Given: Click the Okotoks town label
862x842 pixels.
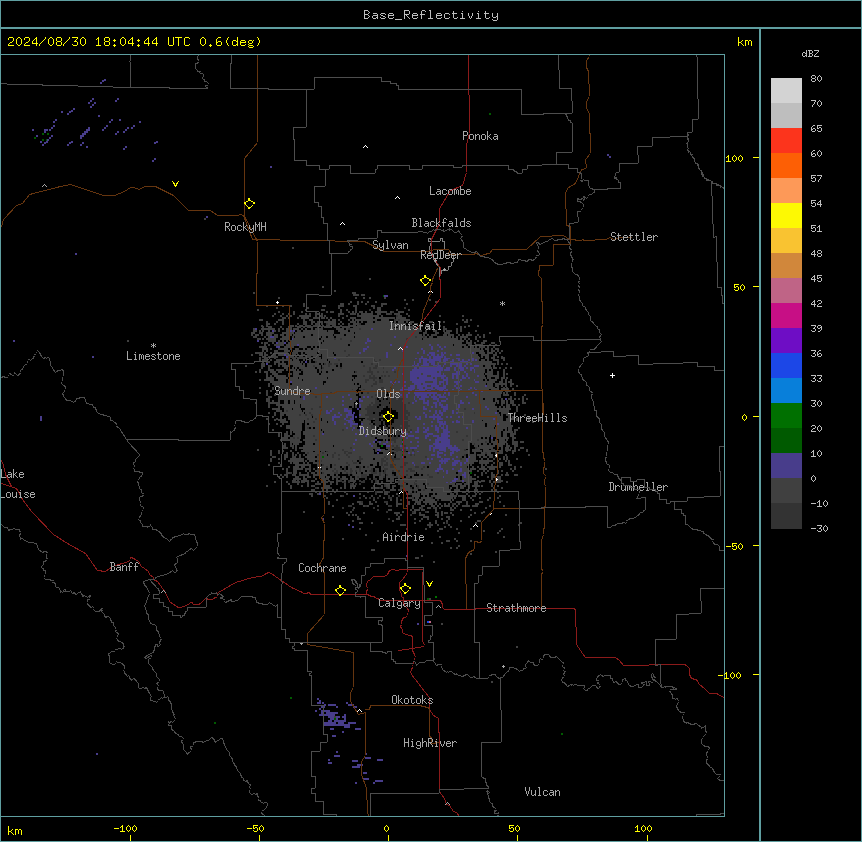Looking at the screenshot, I should 412,700.
